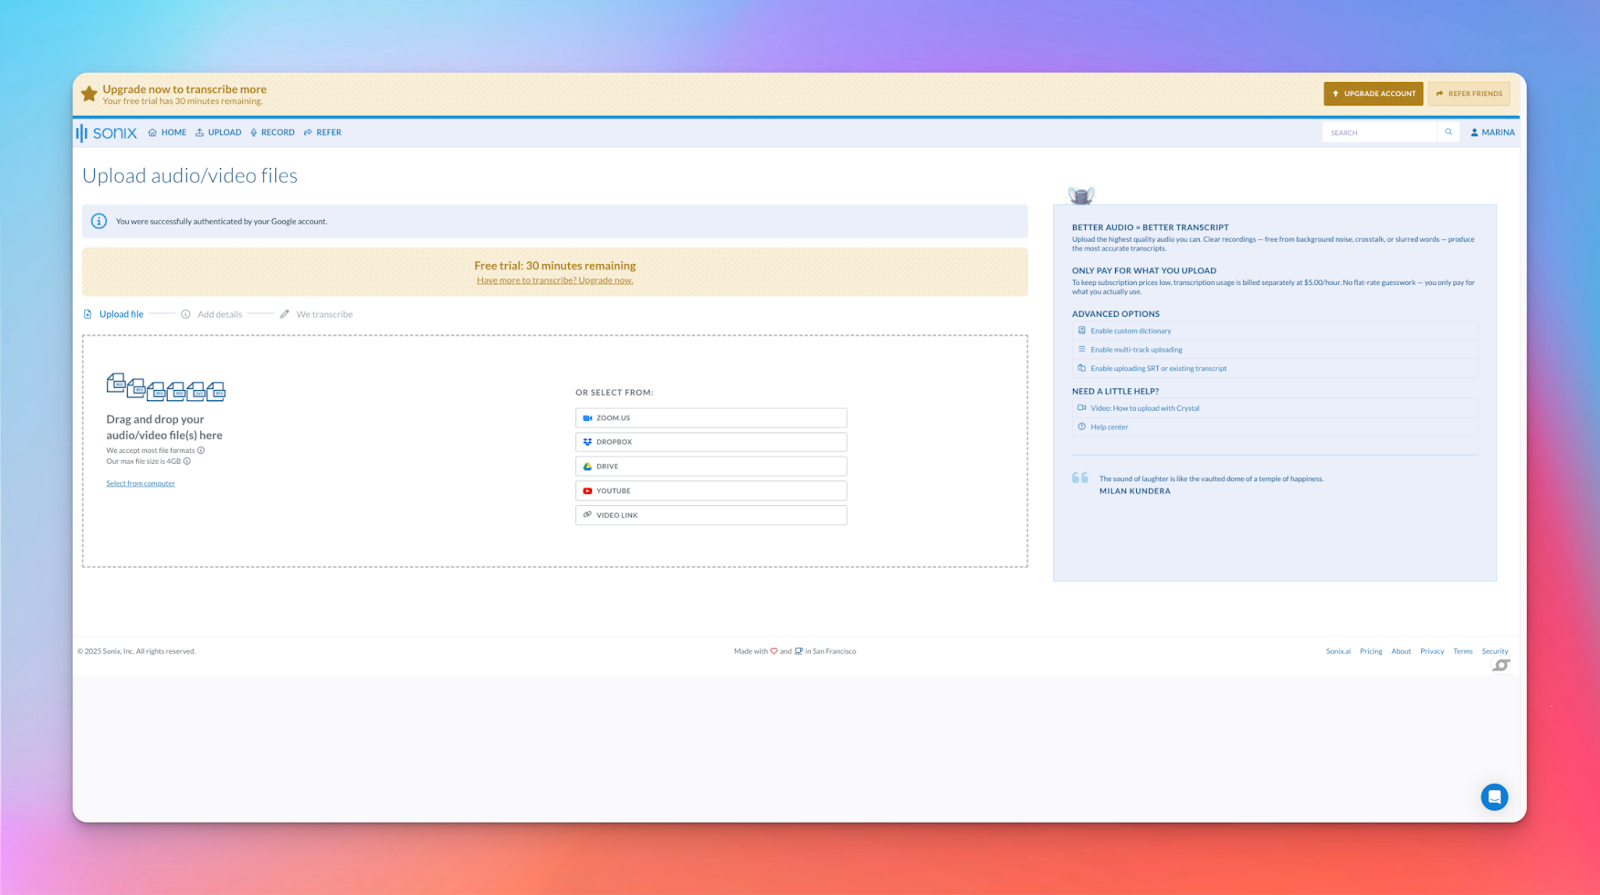Click the Sonix logo
The image size is (1600, 895).
coord(107,133)
